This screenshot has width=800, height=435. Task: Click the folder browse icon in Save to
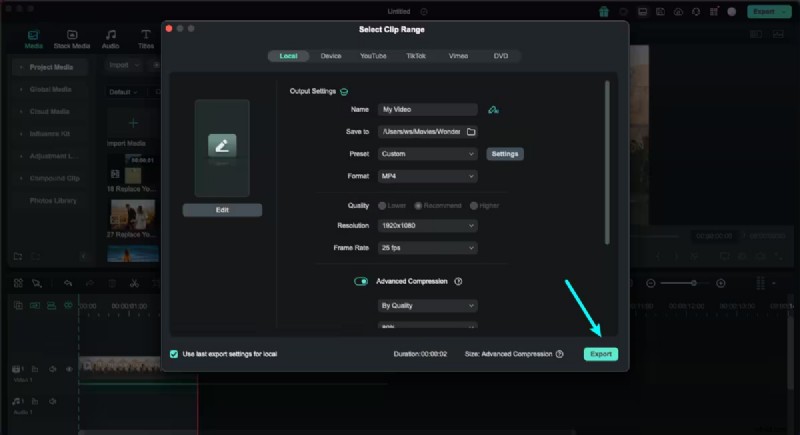[471, 132]
